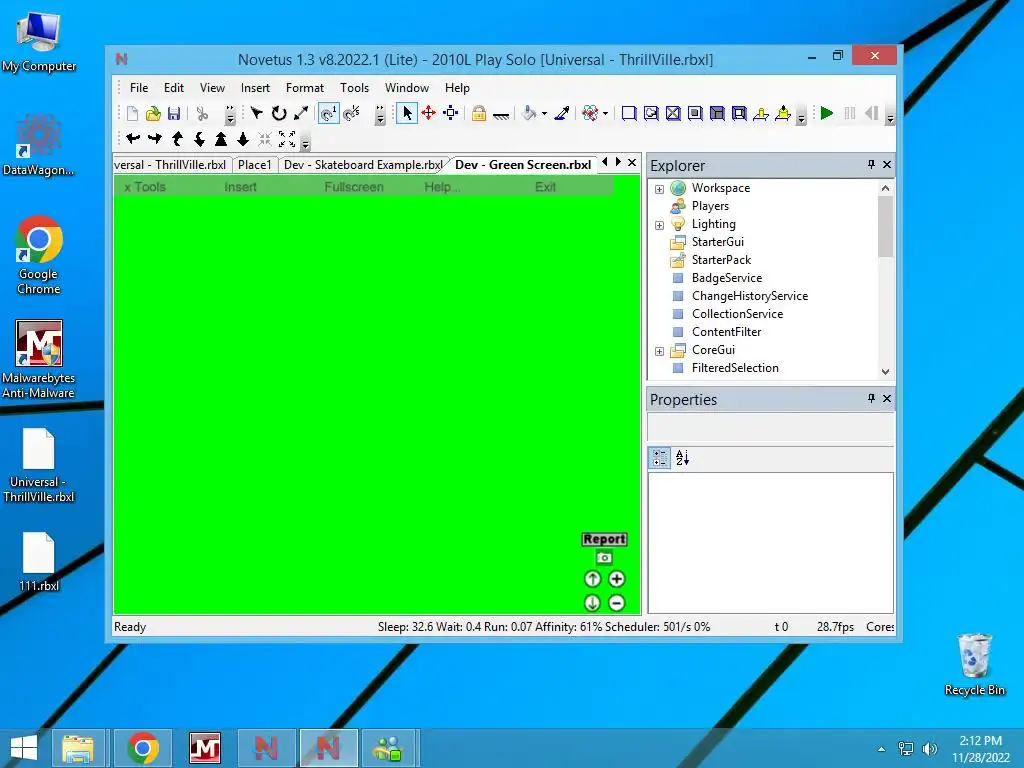
Task: Click the viewport screenshot camera button
Action: (604, 558)
